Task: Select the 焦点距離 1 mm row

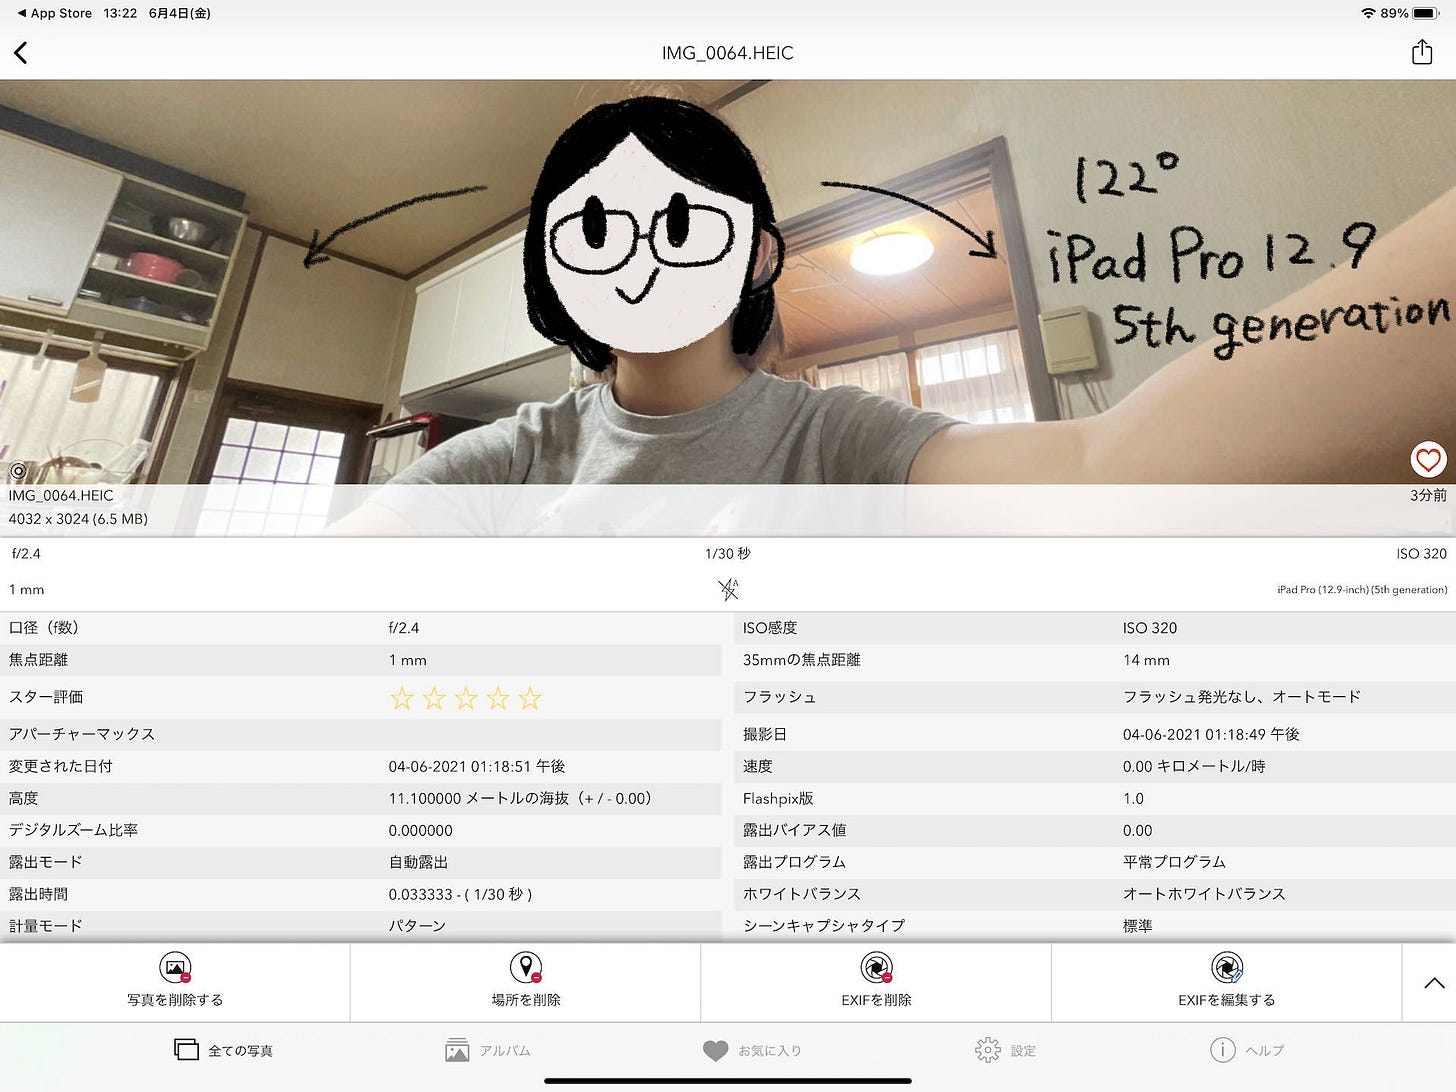Action: pos(360,660)
